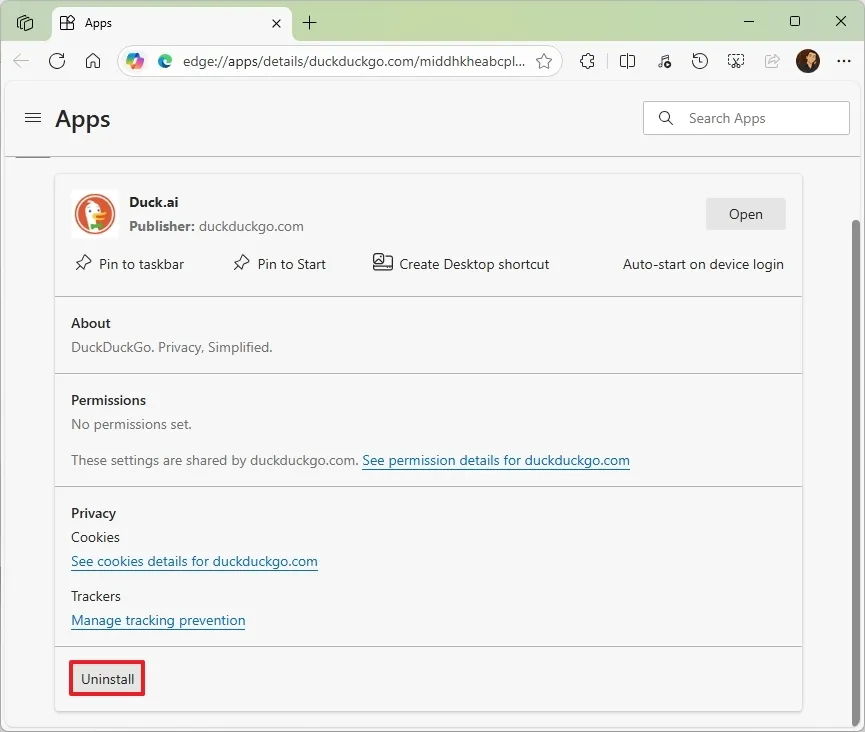
Task: Launch the web capture screenshot tool
Action: [736, 61]
